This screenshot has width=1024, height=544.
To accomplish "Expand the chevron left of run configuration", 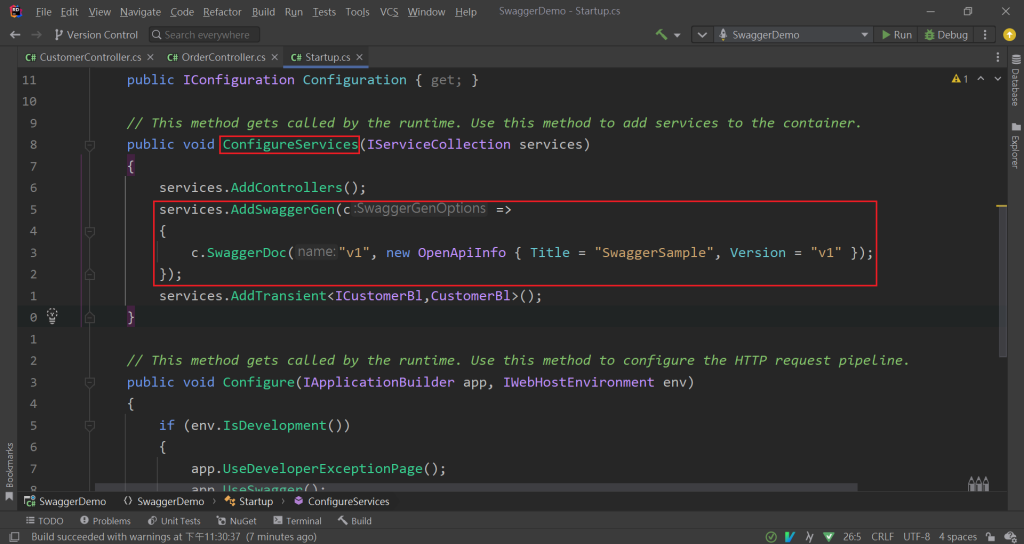I will point(702,35).
